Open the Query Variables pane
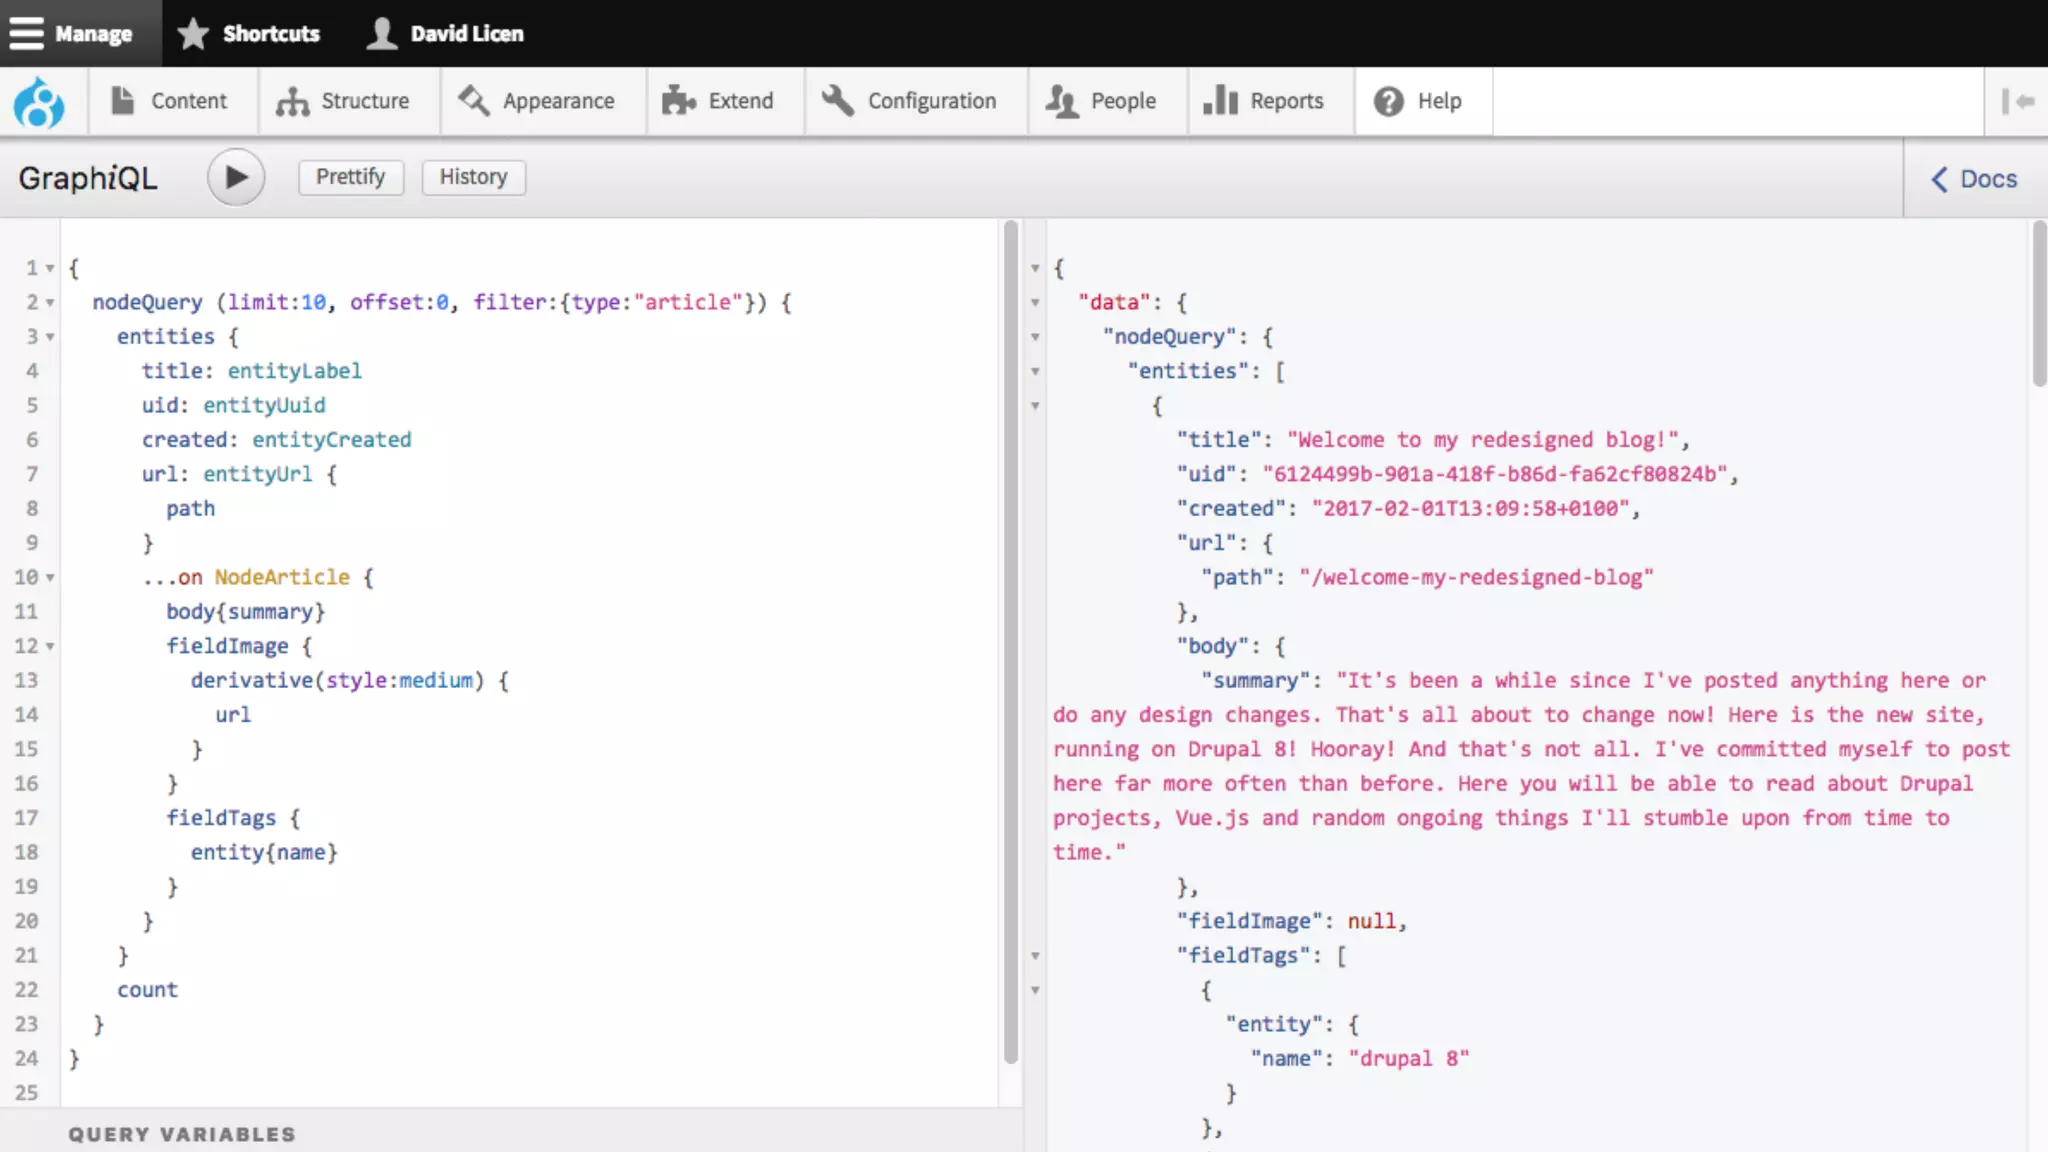This screenshot has width=2048, height=1152. pos(182,1134)
